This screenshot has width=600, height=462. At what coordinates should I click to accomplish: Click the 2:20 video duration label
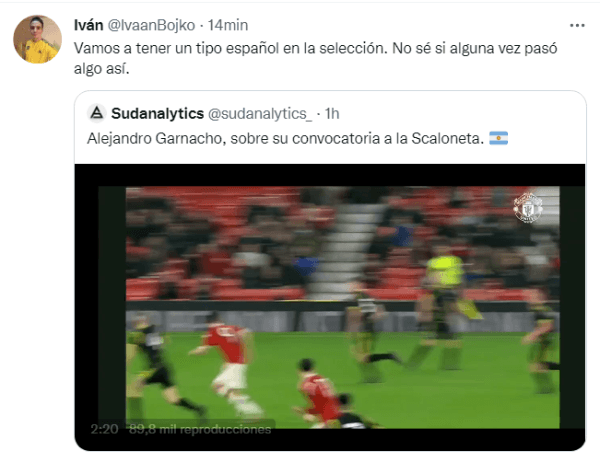coord(104,429)
